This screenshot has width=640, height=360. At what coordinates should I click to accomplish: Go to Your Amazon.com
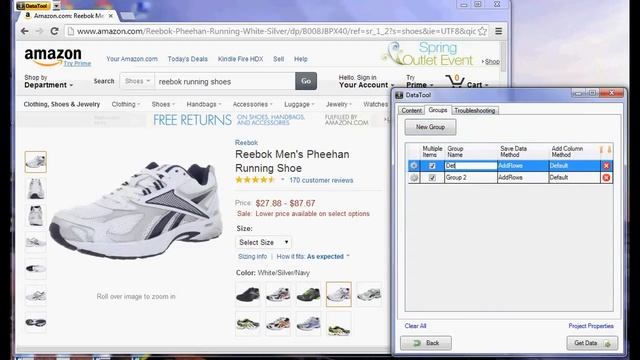(132, 59)
